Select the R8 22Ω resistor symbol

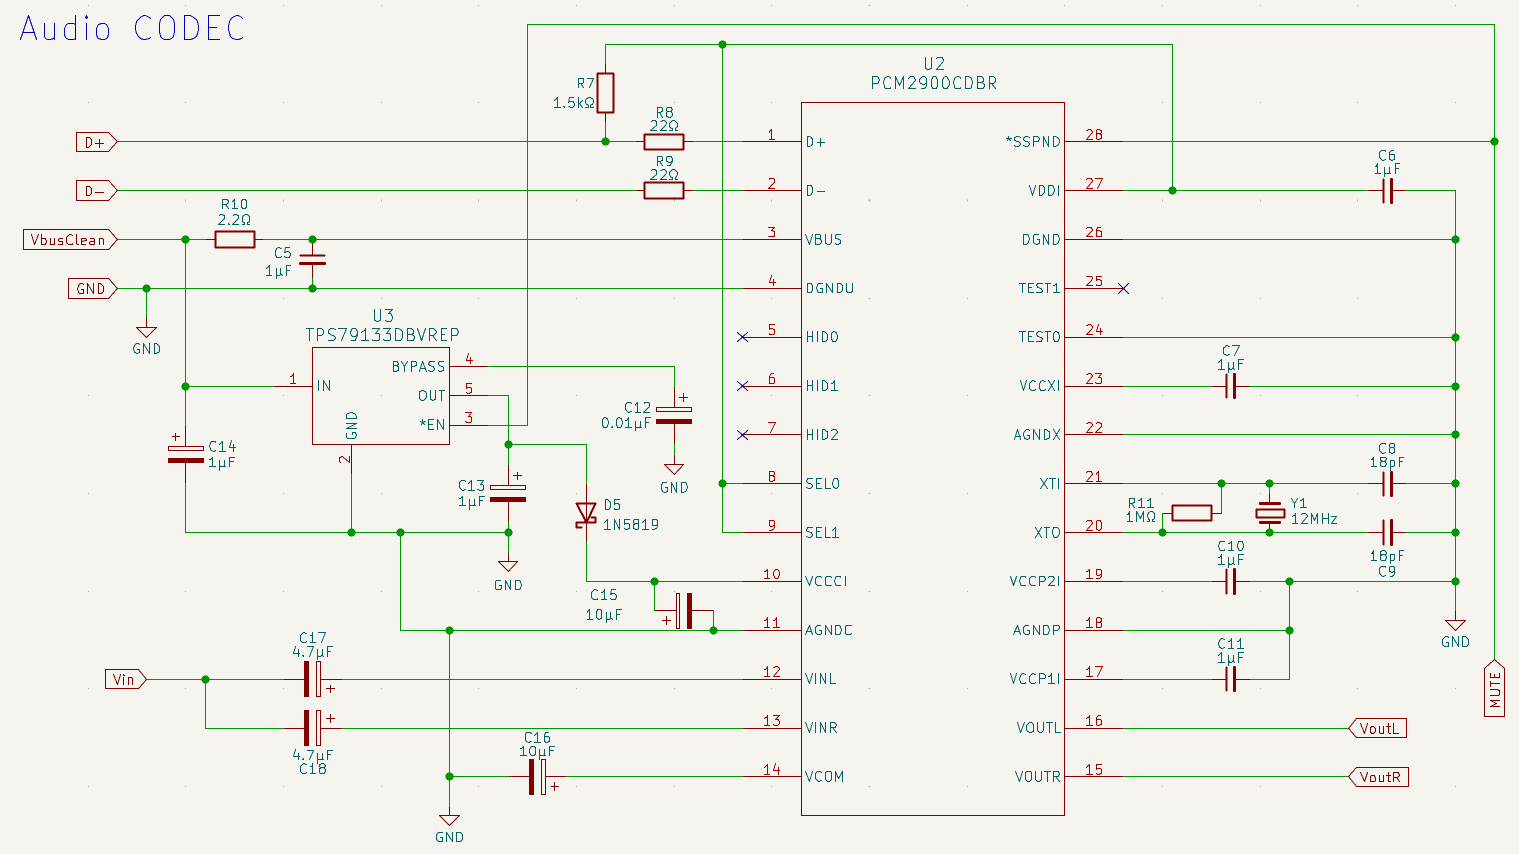click(x=664, y=142)
